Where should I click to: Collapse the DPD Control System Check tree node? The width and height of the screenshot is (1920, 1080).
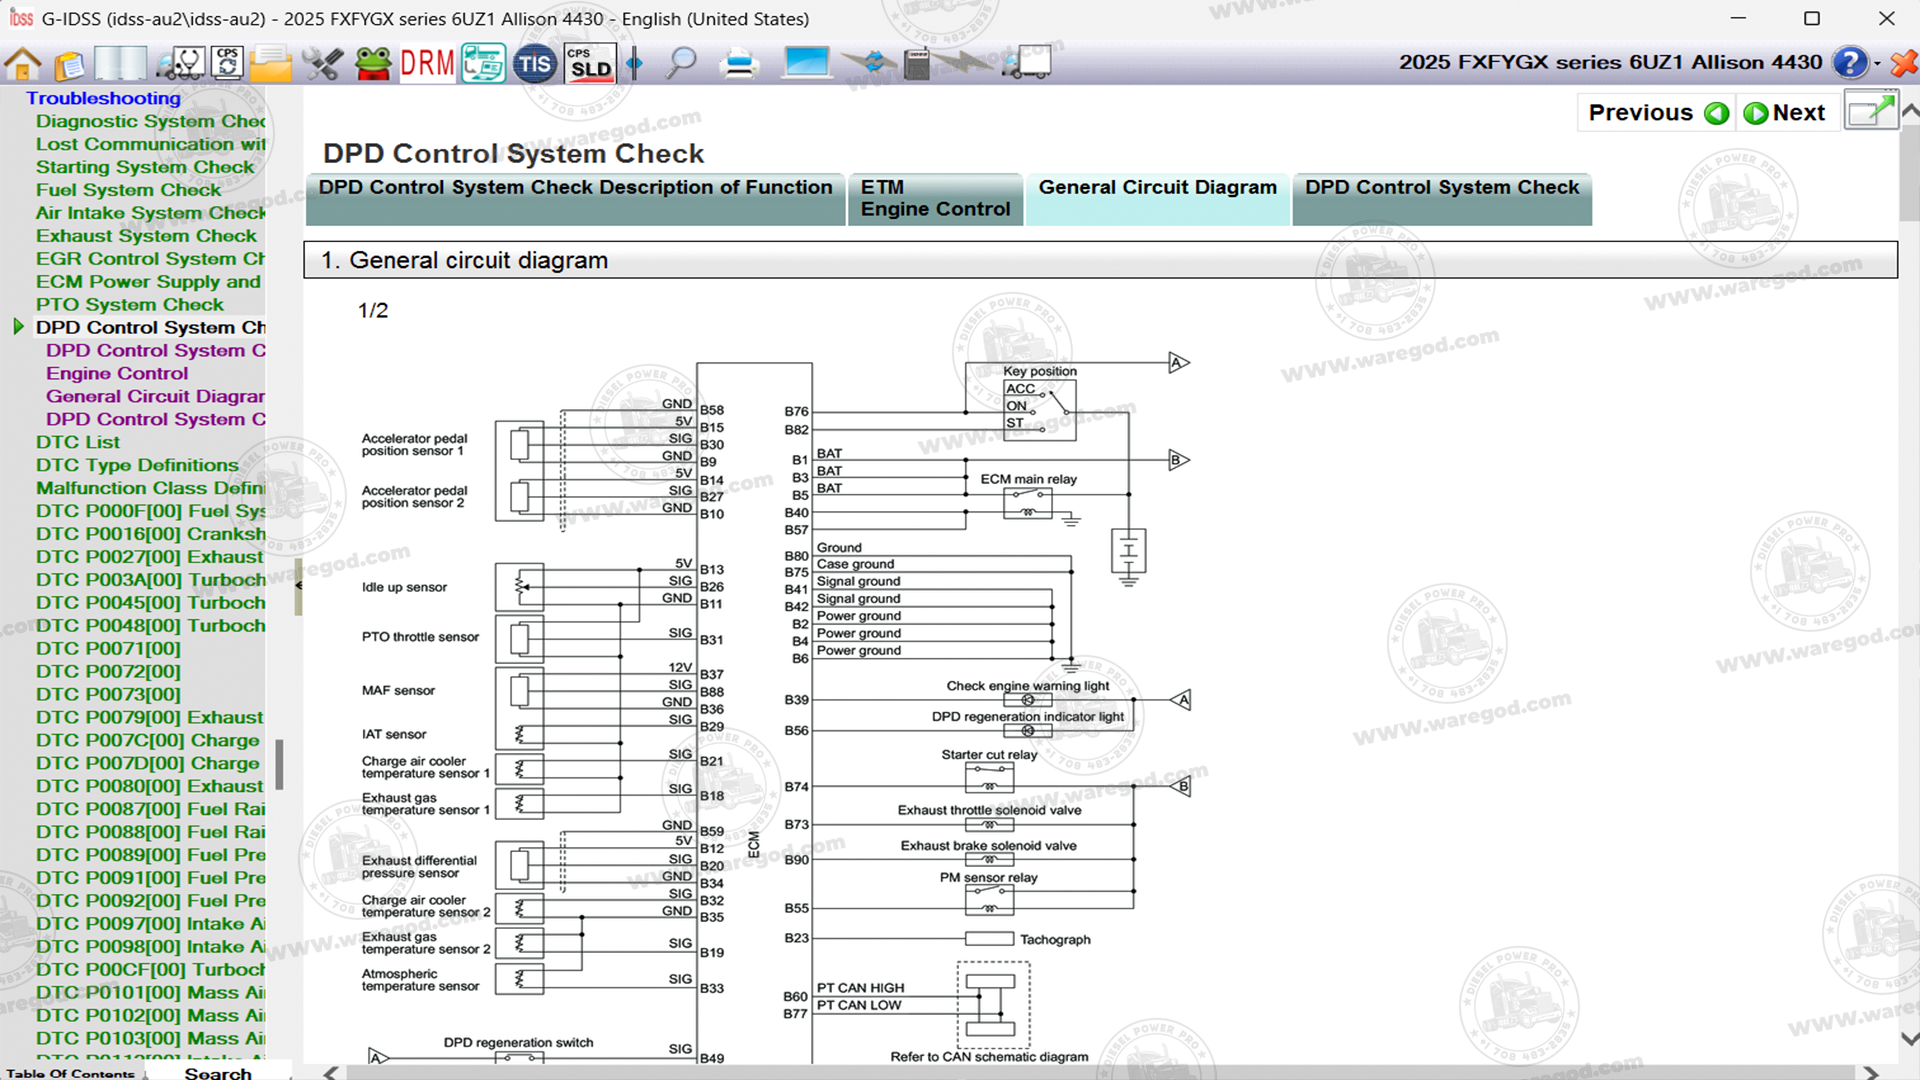[18, 327]
